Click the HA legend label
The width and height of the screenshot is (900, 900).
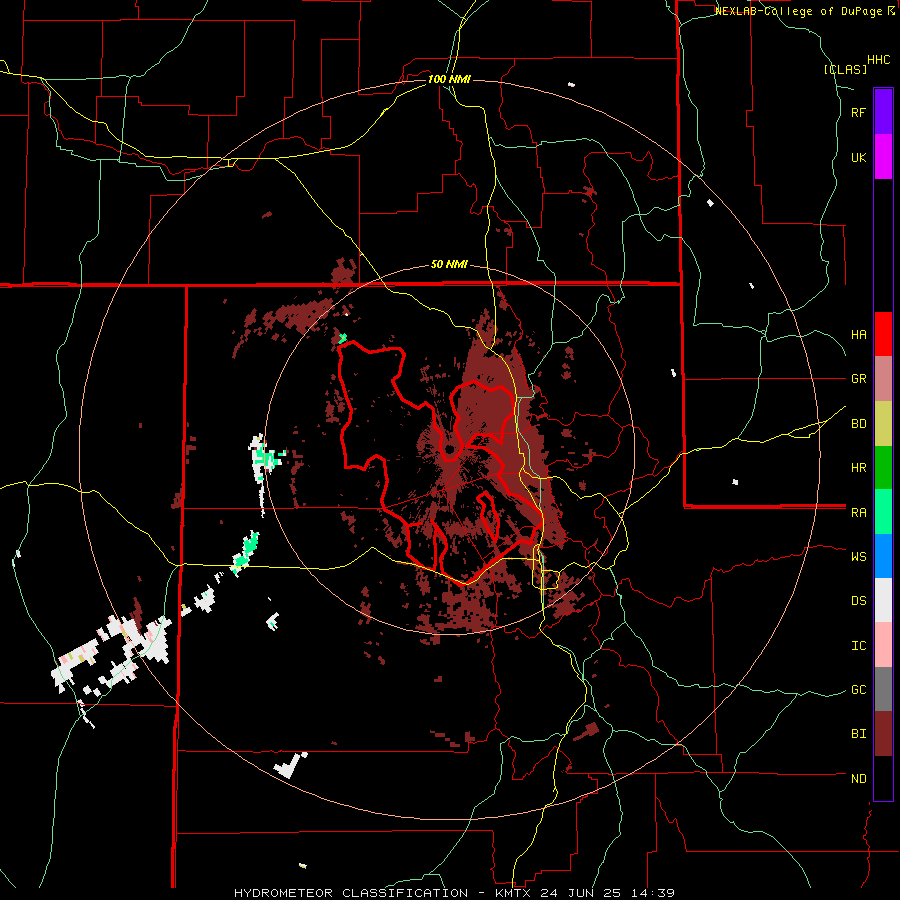(x=858, y=335)
